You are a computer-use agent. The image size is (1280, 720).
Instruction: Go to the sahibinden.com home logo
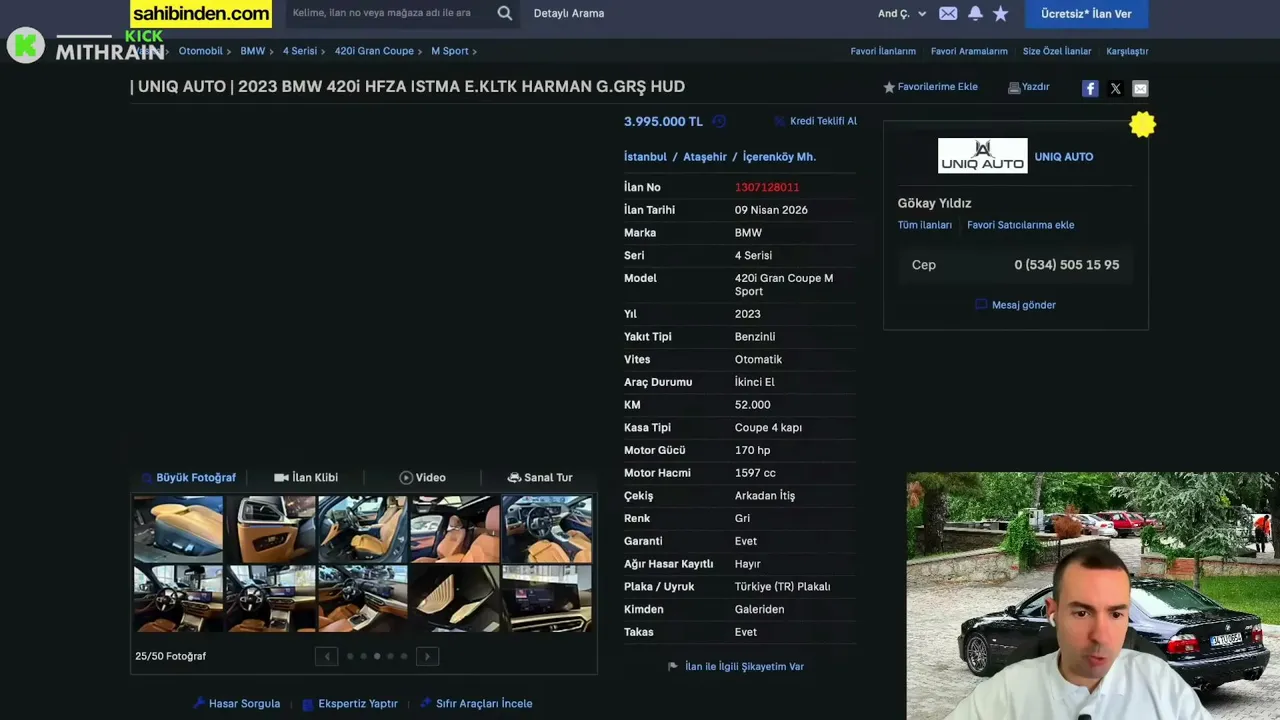point(201,13)
